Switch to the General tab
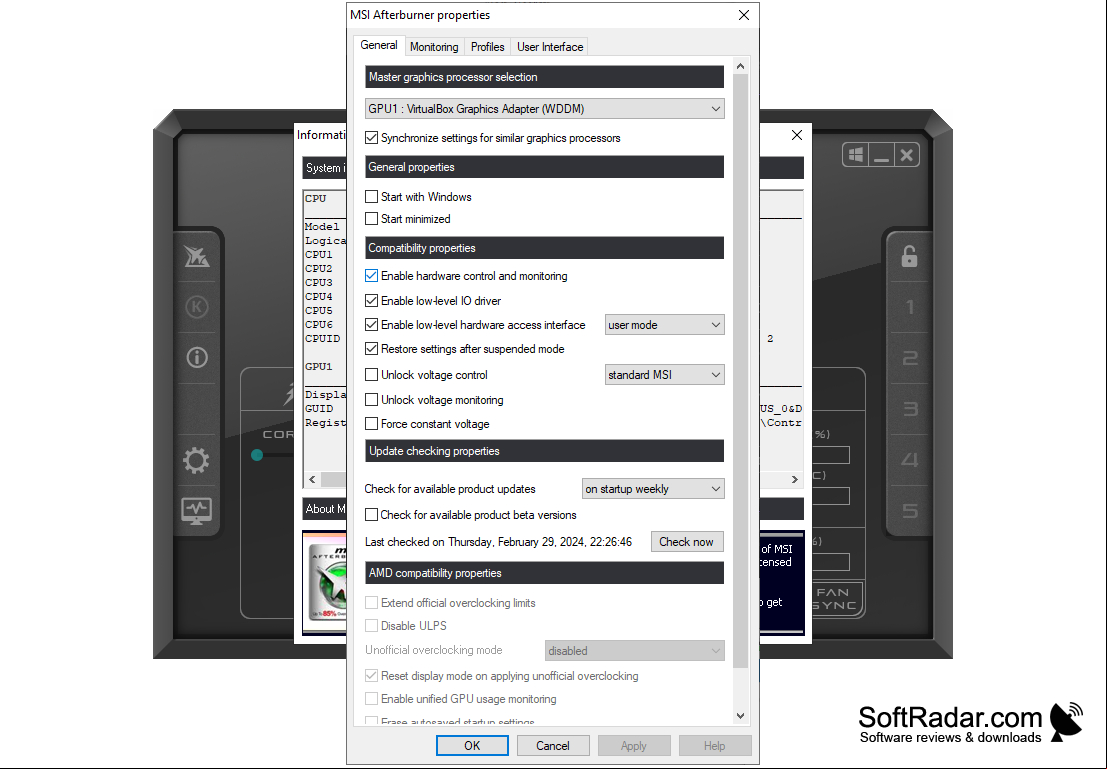Image resolution: width=1107 pixels, height=769 pixels. click(x=379, y=45)
